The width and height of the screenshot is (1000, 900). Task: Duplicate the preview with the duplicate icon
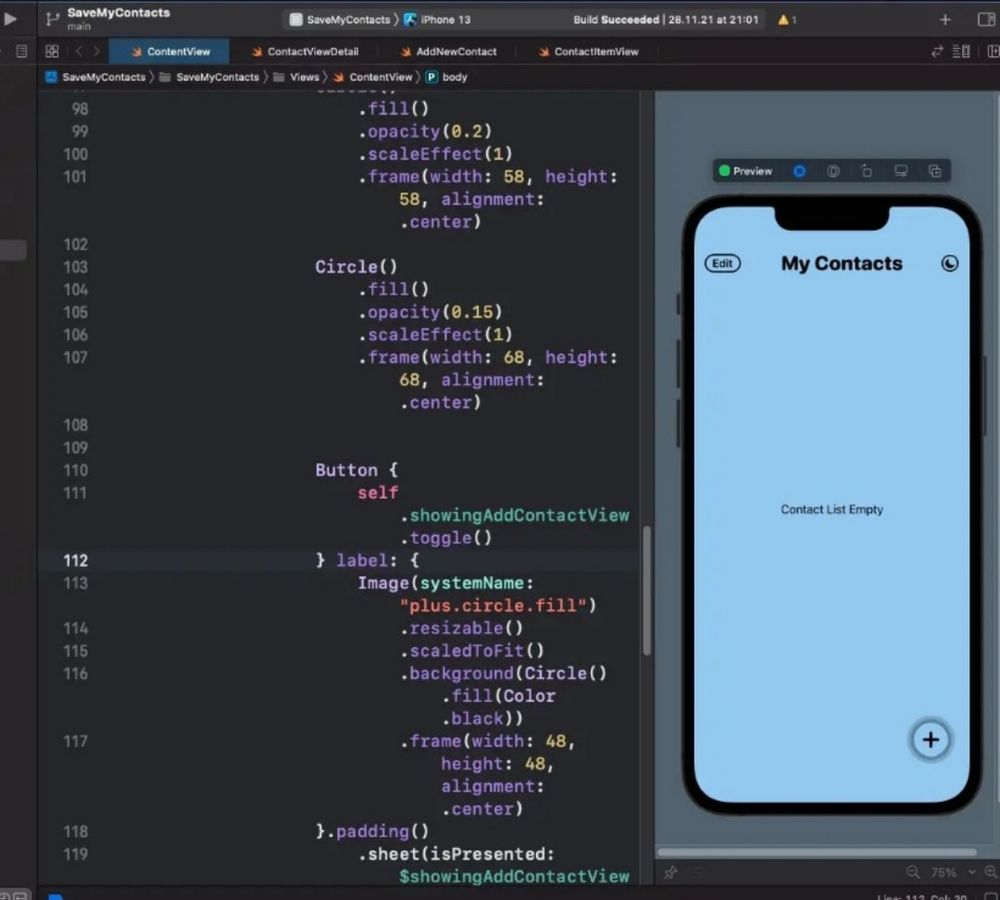(935, 171)
